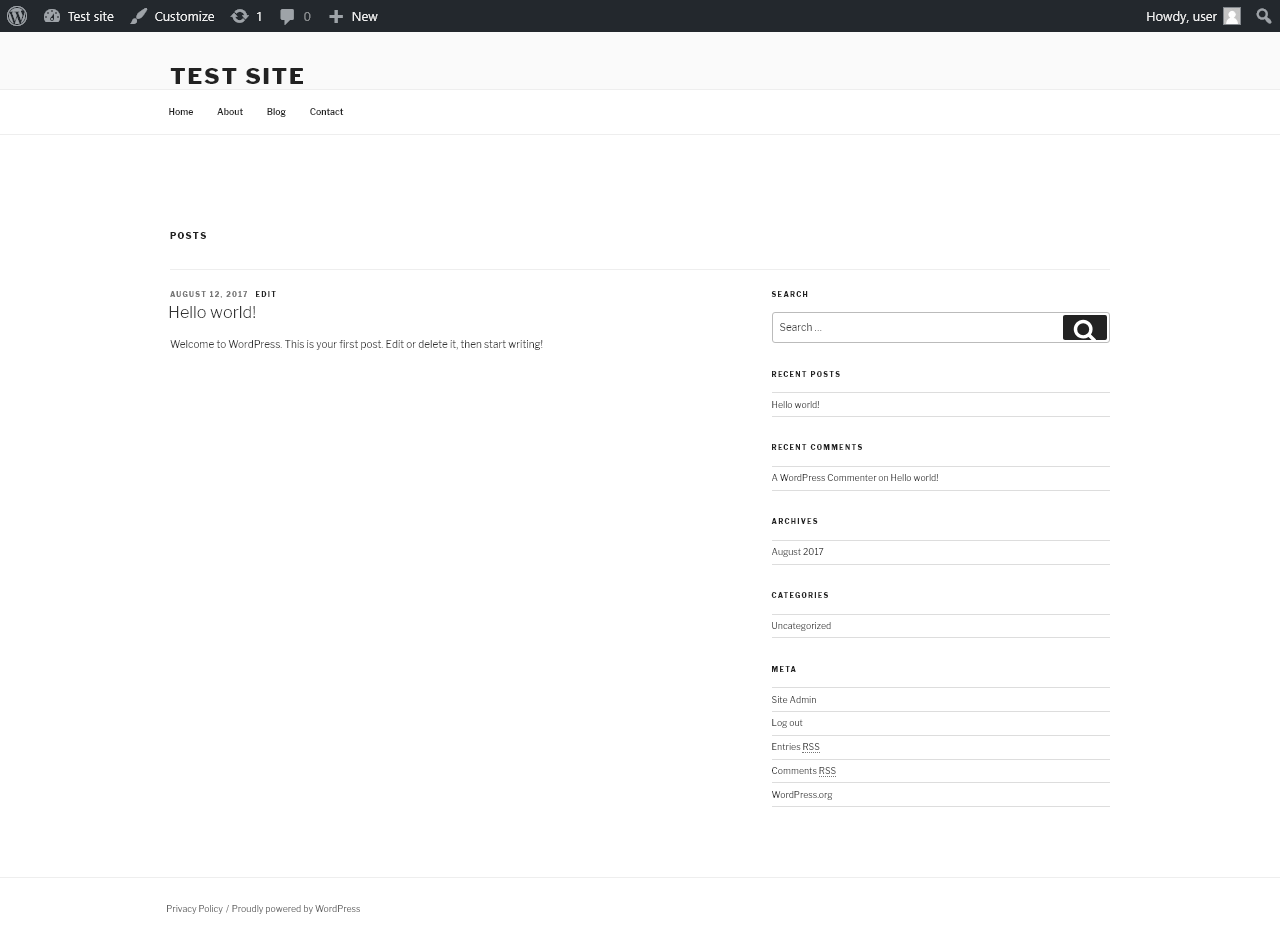Click the Edit link for the post

pyautogui.click(x=266, y=294)
